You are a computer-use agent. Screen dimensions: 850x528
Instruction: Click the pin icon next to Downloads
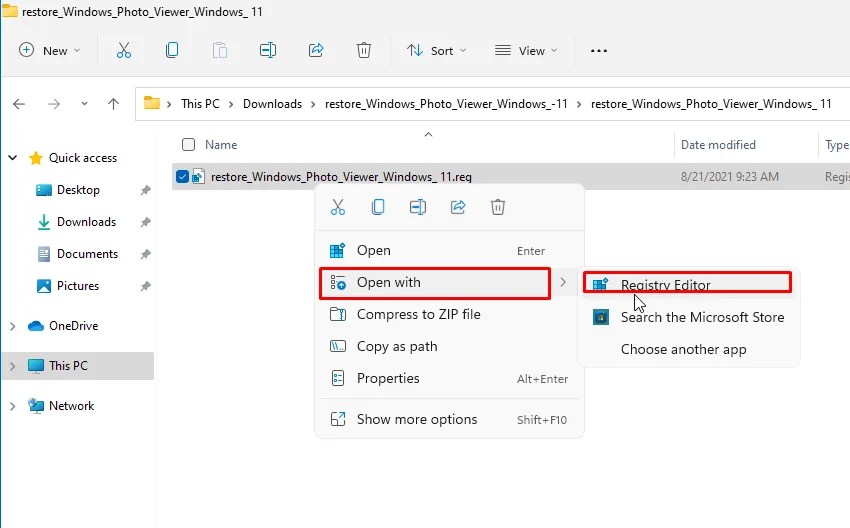(145, 222)
